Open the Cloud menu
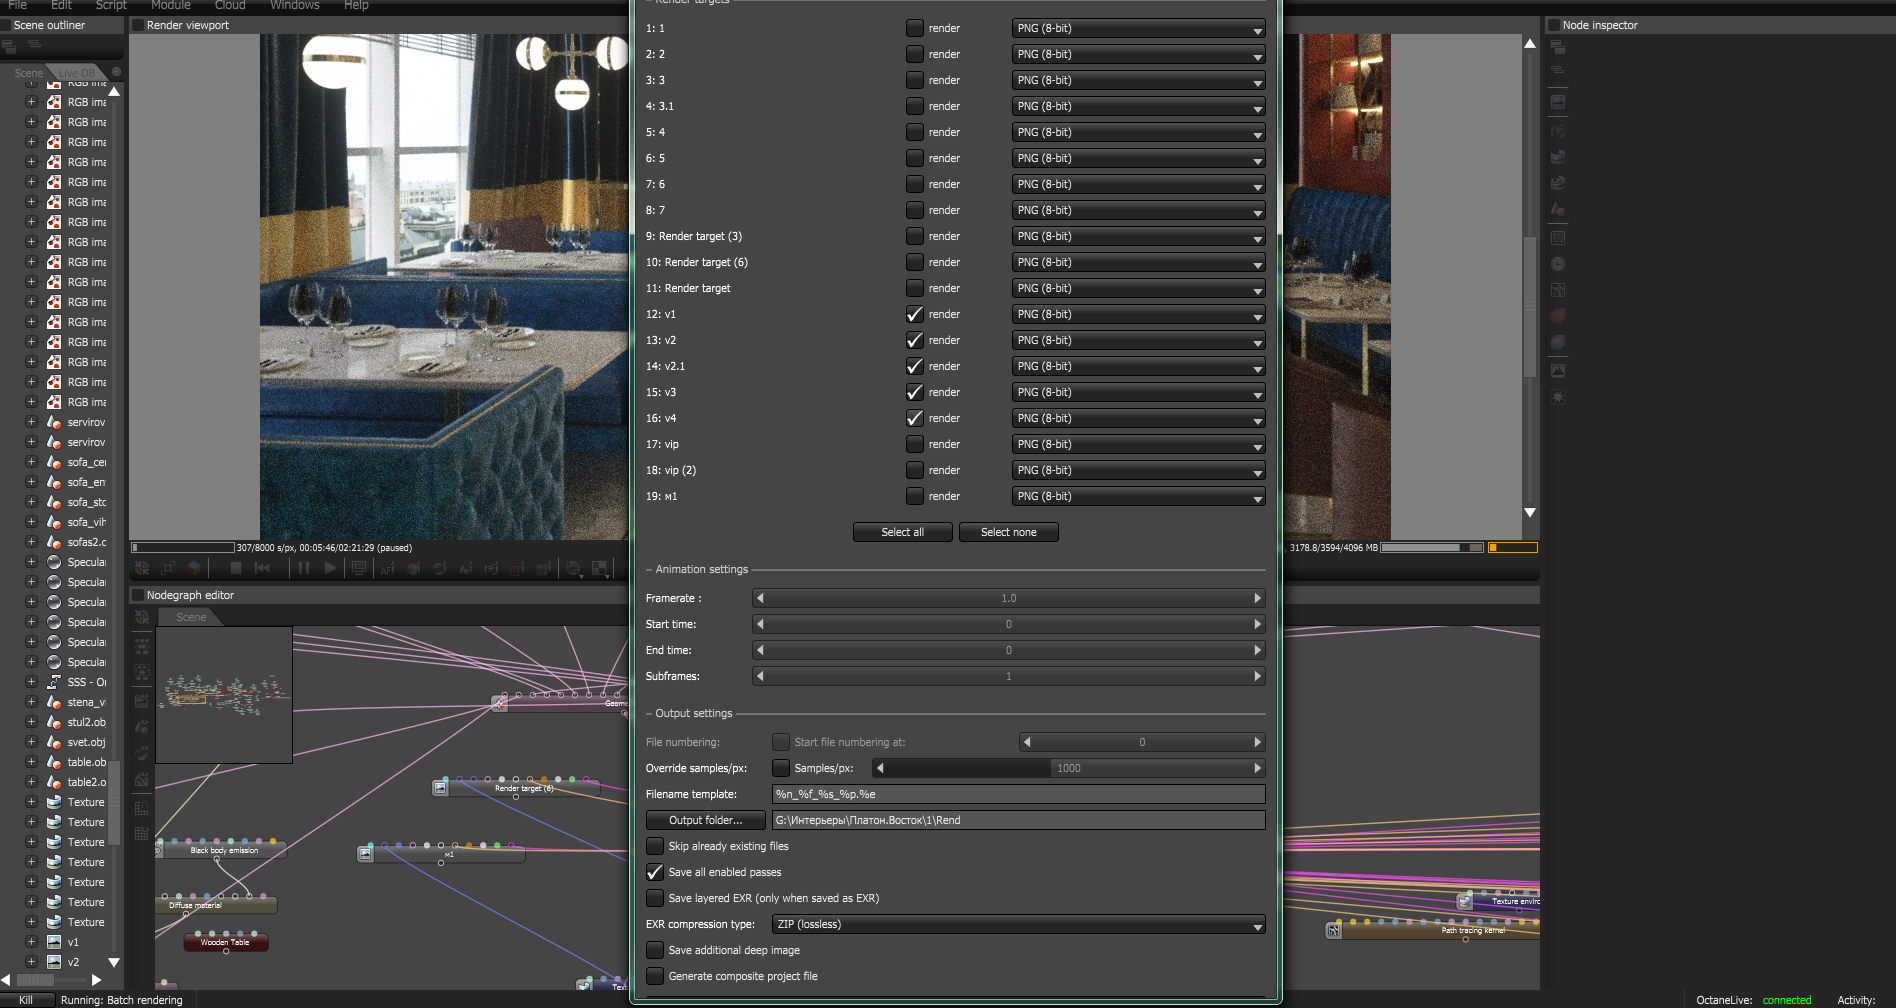Screen dimensions: 1896x1008 click(x=230, y=5)
